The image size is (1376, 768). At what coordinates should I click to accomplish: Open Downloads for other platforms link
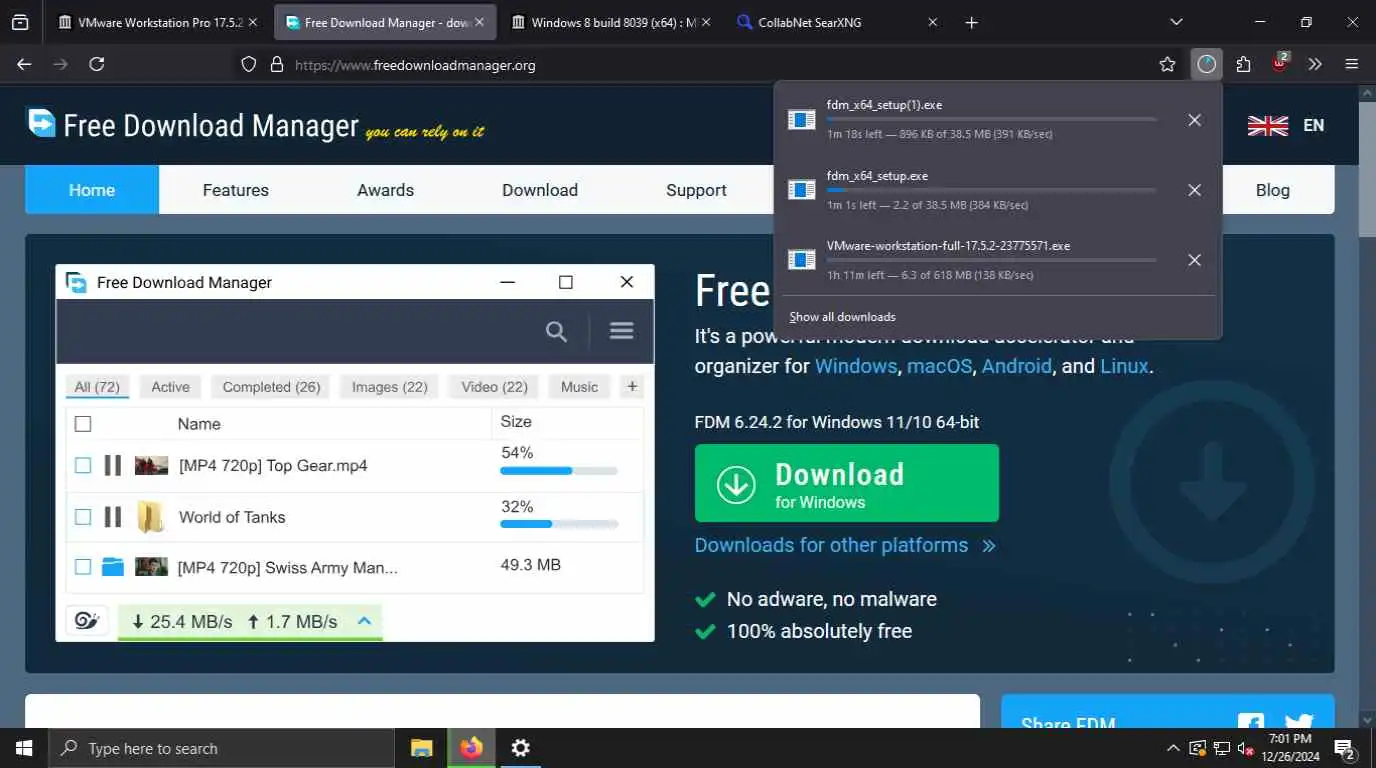pos(845,545)
